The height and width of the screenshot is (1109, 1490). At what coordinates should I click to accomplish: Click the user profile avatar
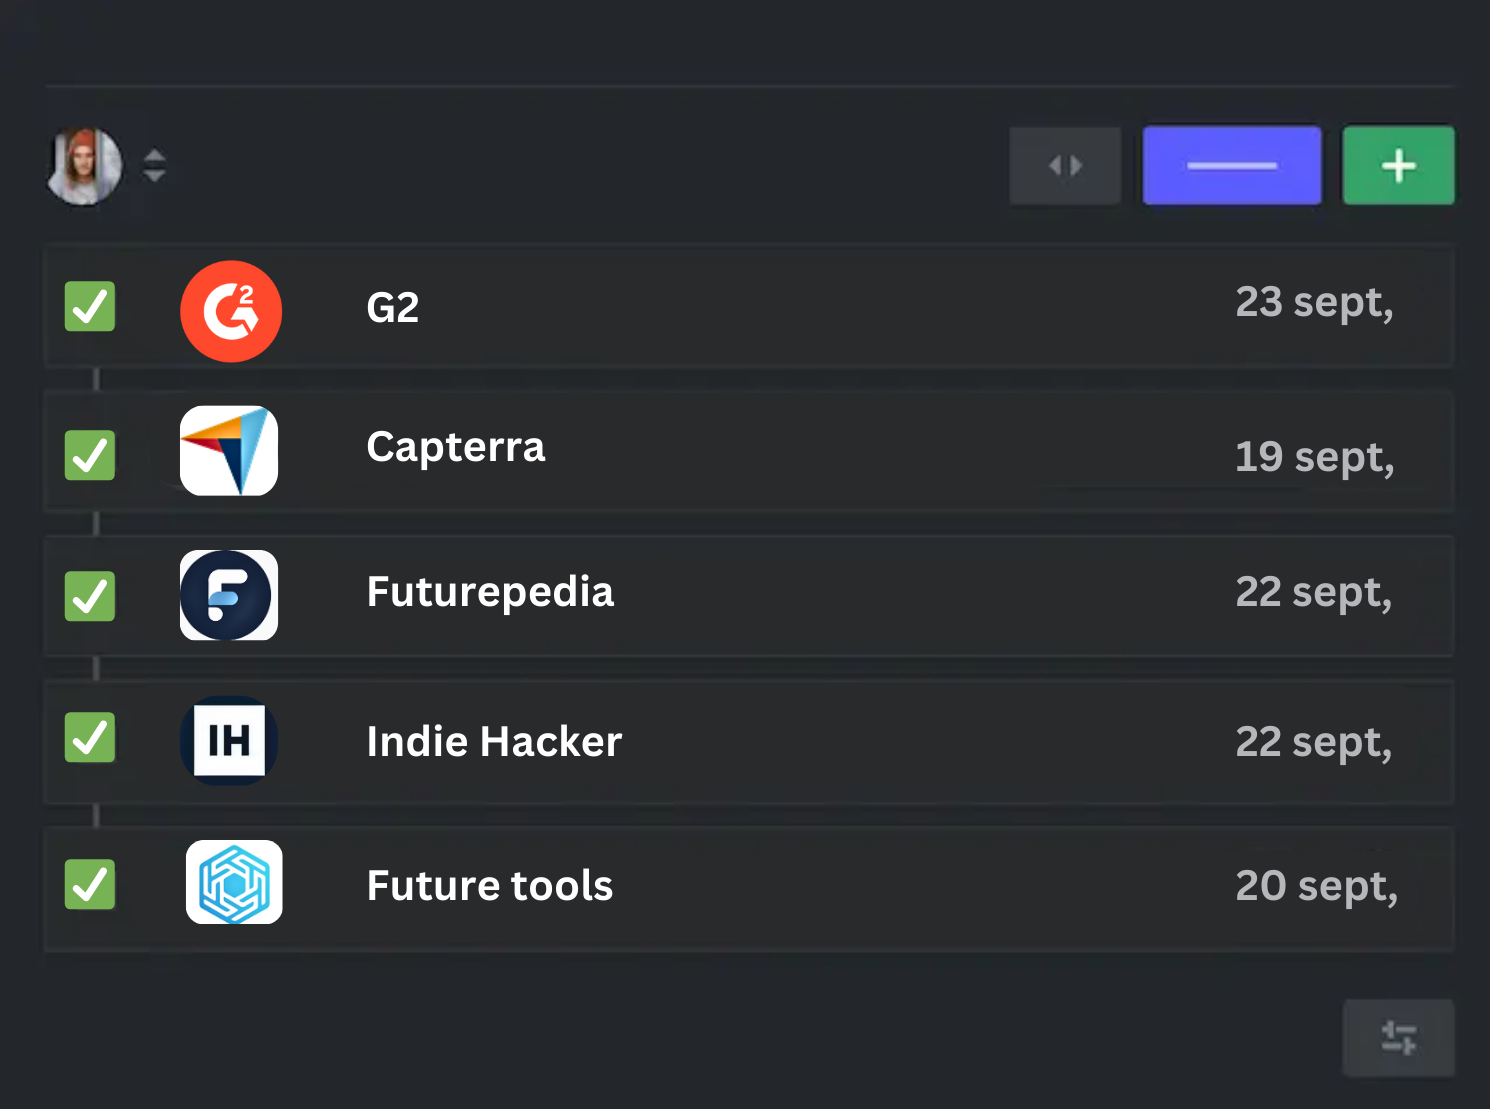[x=85, y=166]
